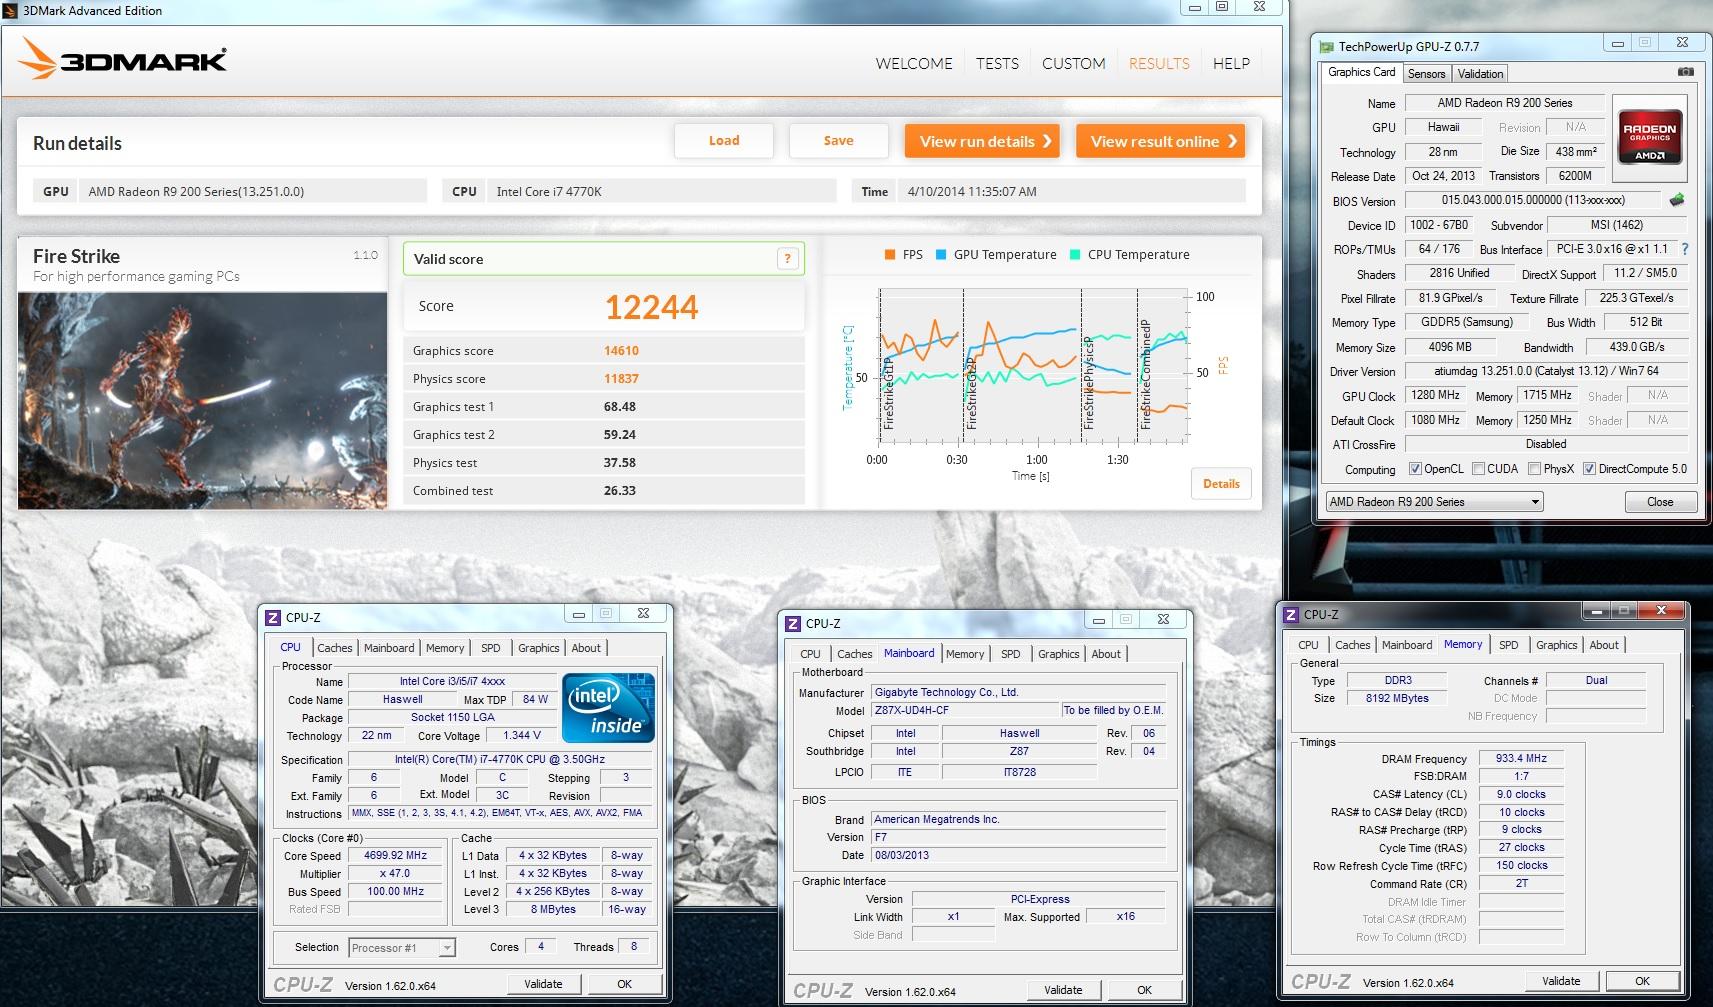This screenshot has width=1713, height=1007.
Task: Click OK in the CPU-Z Mainboard window
Action: click(1144, 990)
